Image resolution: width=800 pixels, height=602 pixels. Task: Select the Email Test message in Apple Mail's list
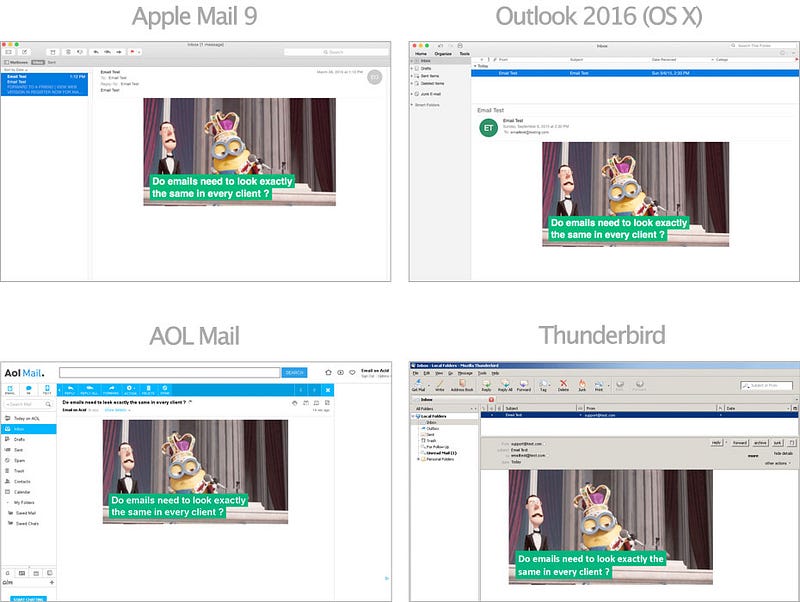(x=44, y=84)
